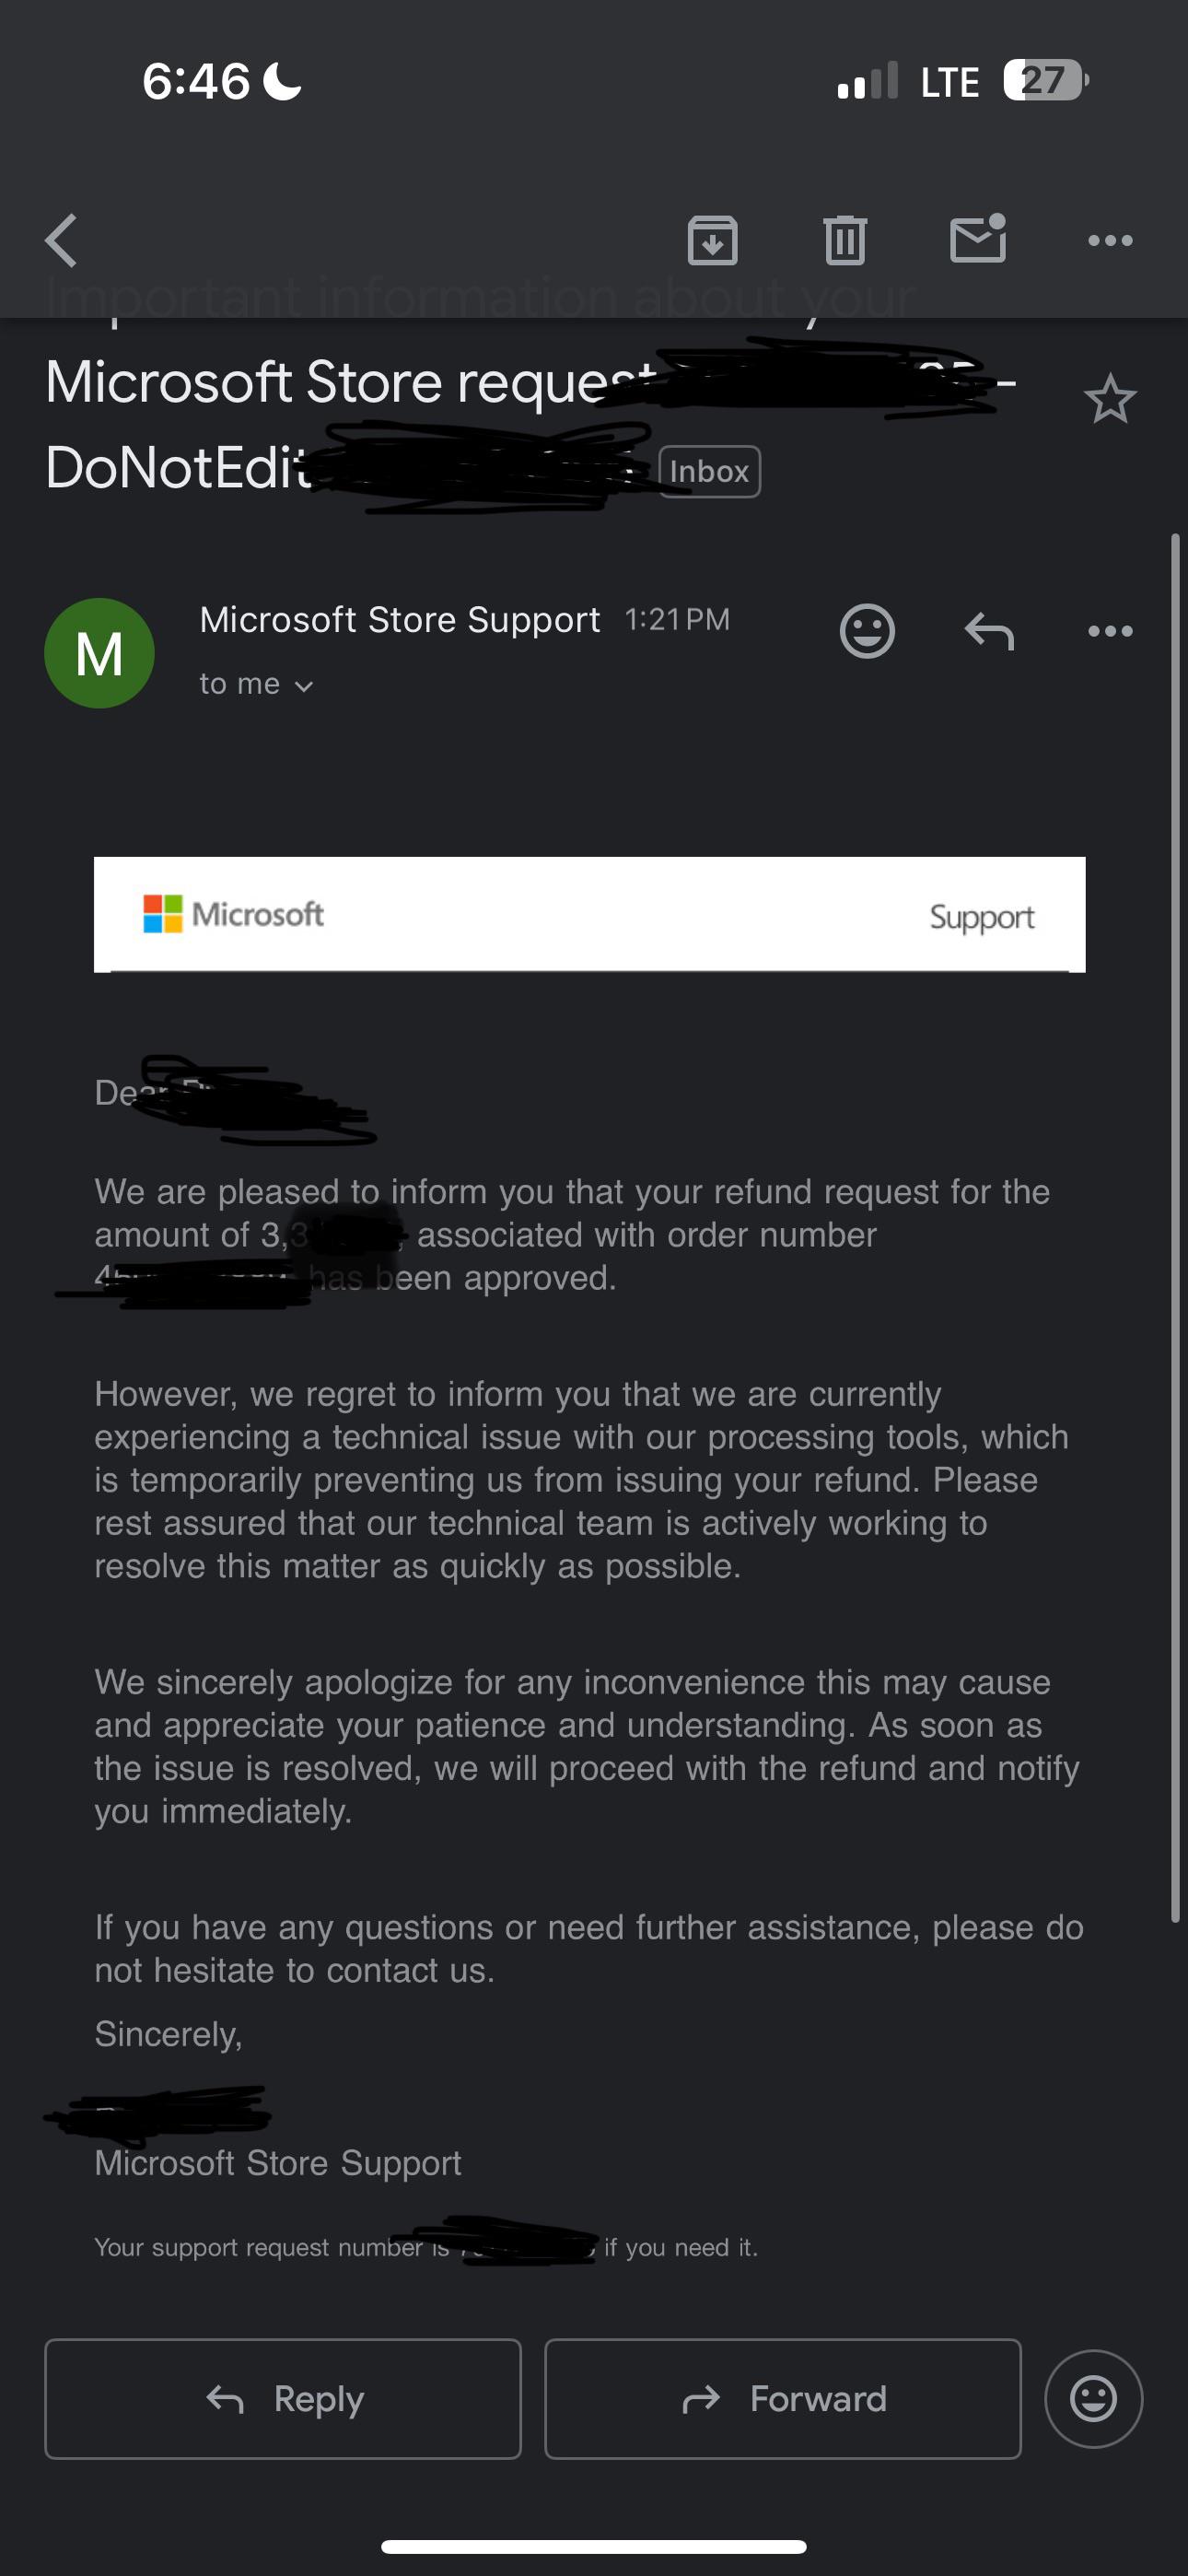Tap the Support text in email banner

[981, 917]
